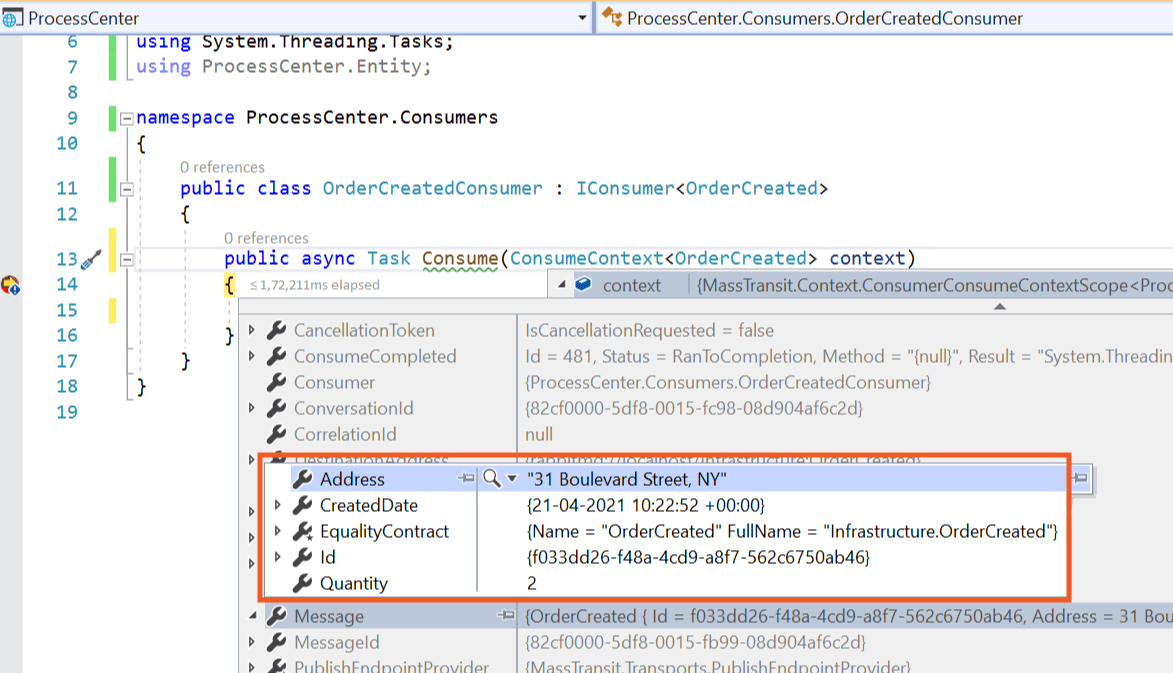Click '0 references' above OrderCreatedConsumer class
The height and width of the screenshot is (673, 1173).
(222, 166)
